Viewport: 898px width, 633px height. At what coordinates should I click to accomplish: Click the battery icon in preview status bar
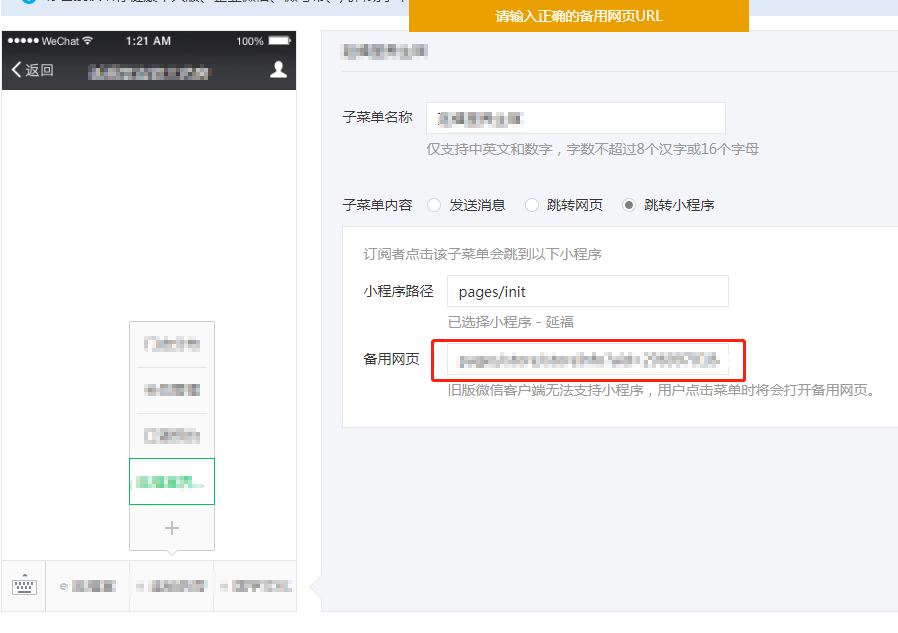pyautogui.click(x=280, y=41)
